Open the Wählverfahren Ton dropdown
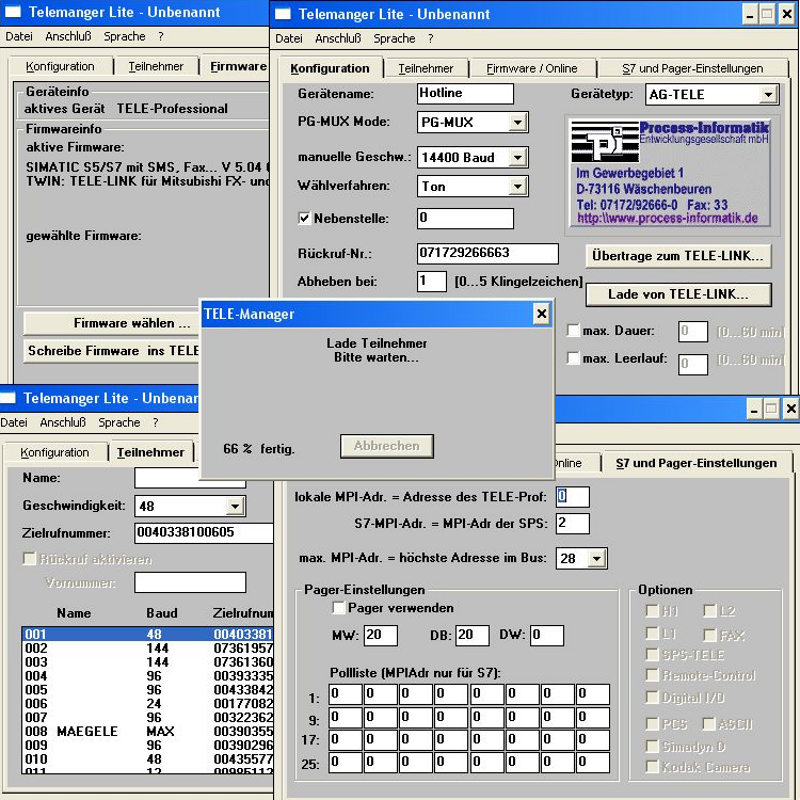The width and height of the screenshot is (800, 800). [x=517, y=186]
